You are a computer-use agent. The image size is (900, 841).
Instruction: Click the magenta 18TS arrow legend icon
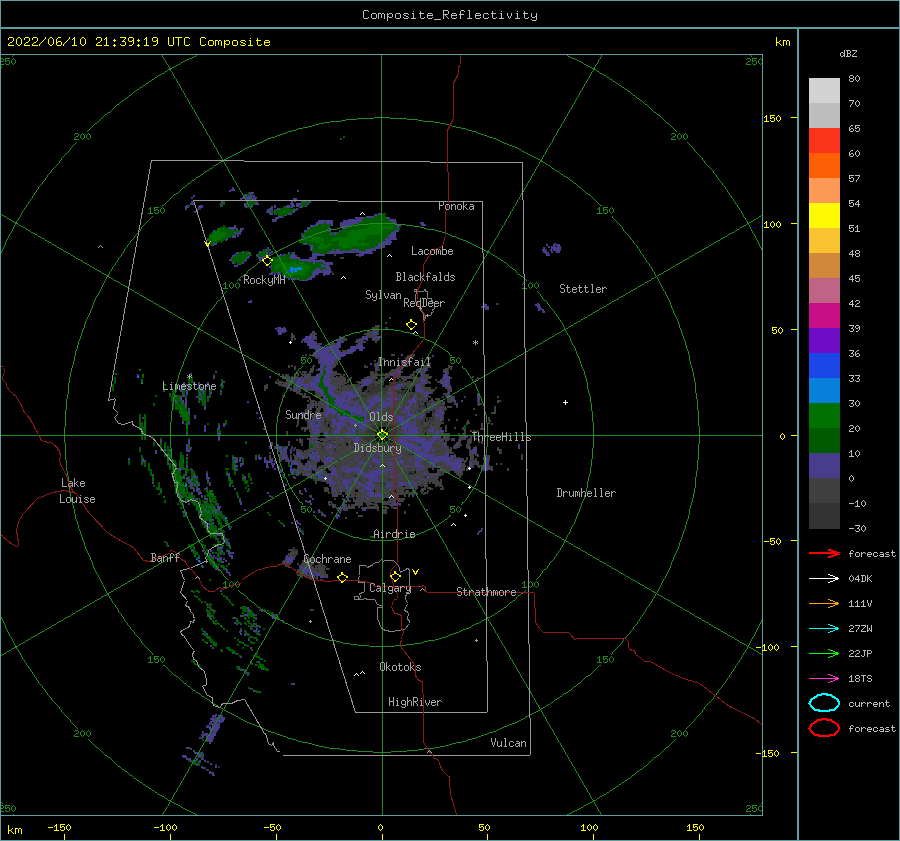[x=824, y=679]
